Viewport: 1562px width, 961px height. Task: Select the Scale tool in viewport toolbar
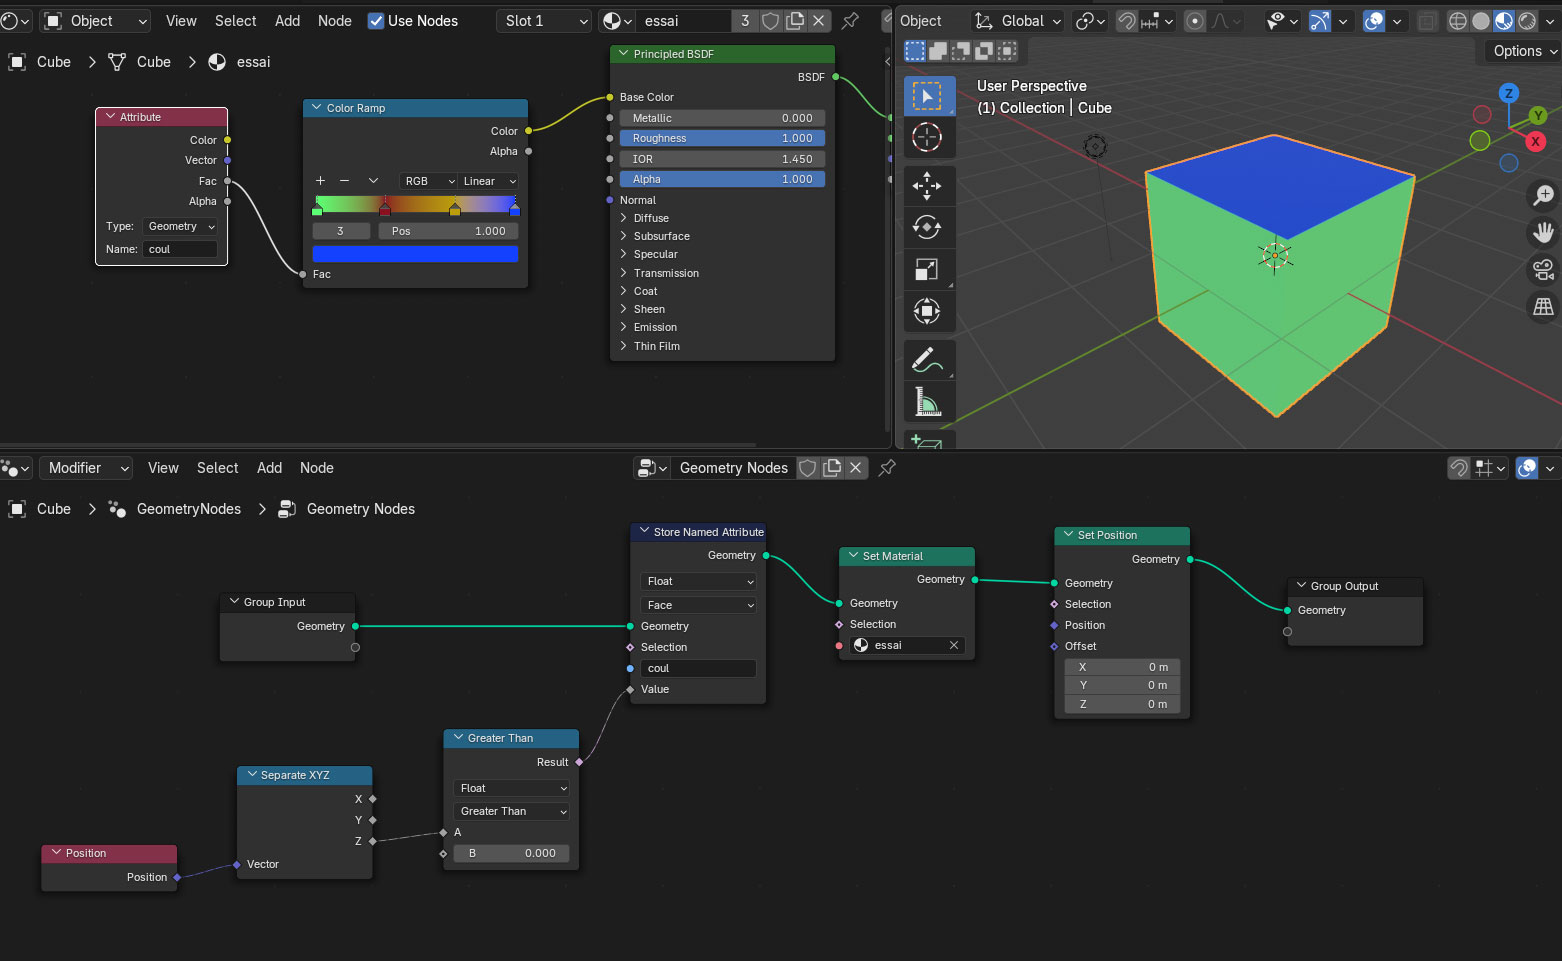point(927,269)
